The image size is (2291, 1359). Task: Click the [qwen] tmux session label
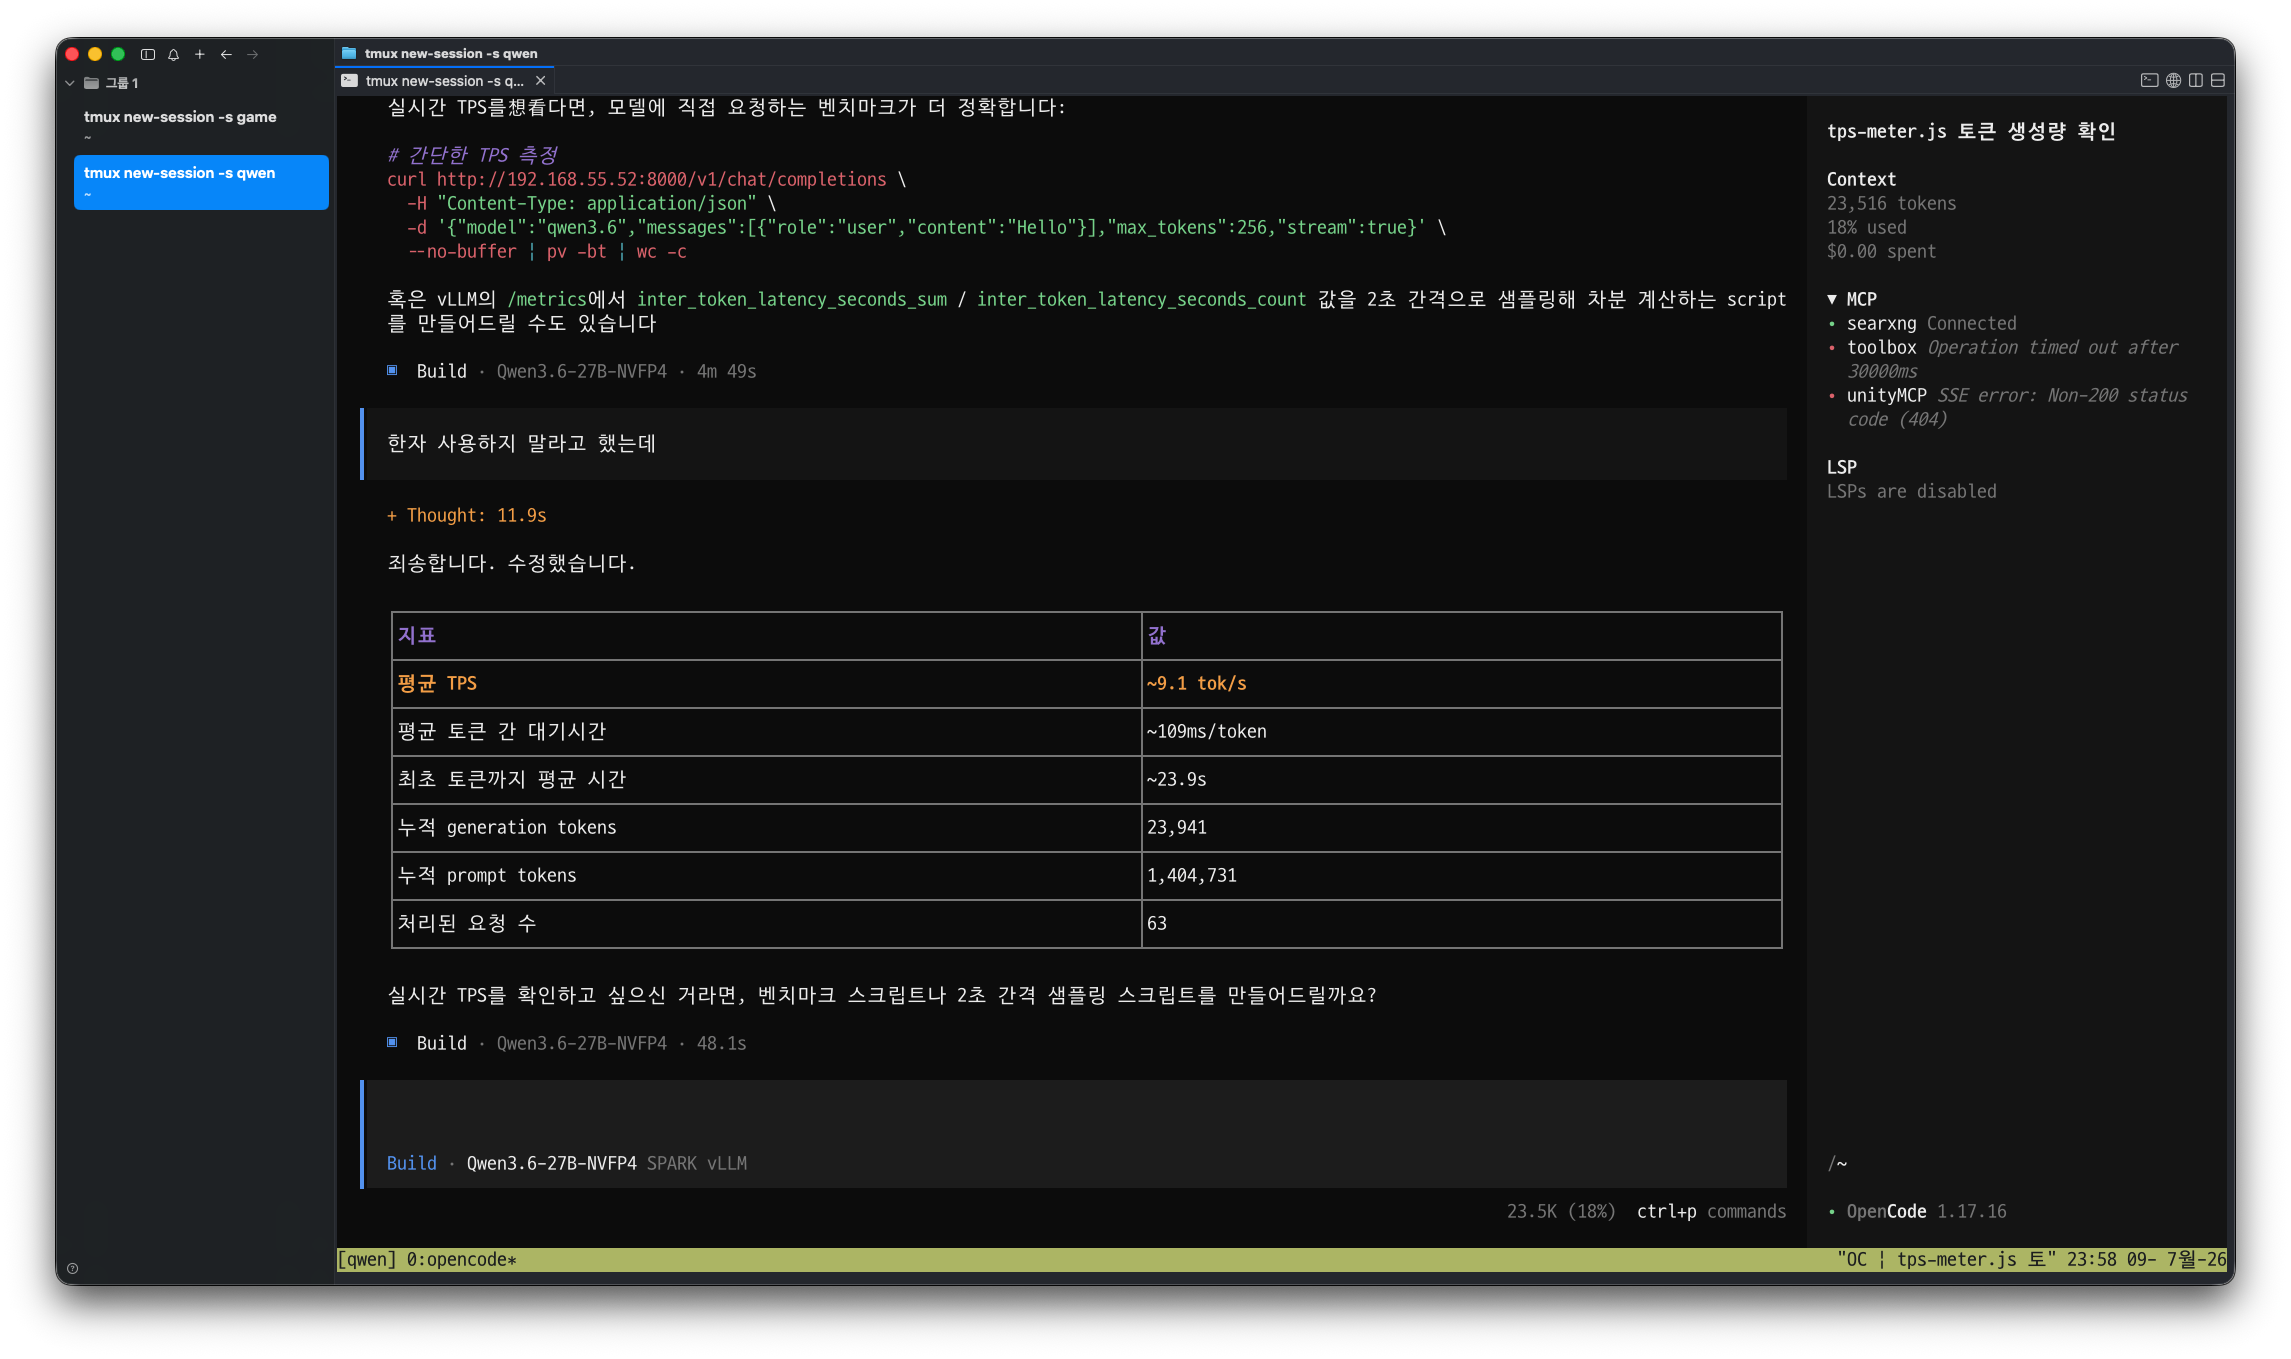pos(367,1259)
